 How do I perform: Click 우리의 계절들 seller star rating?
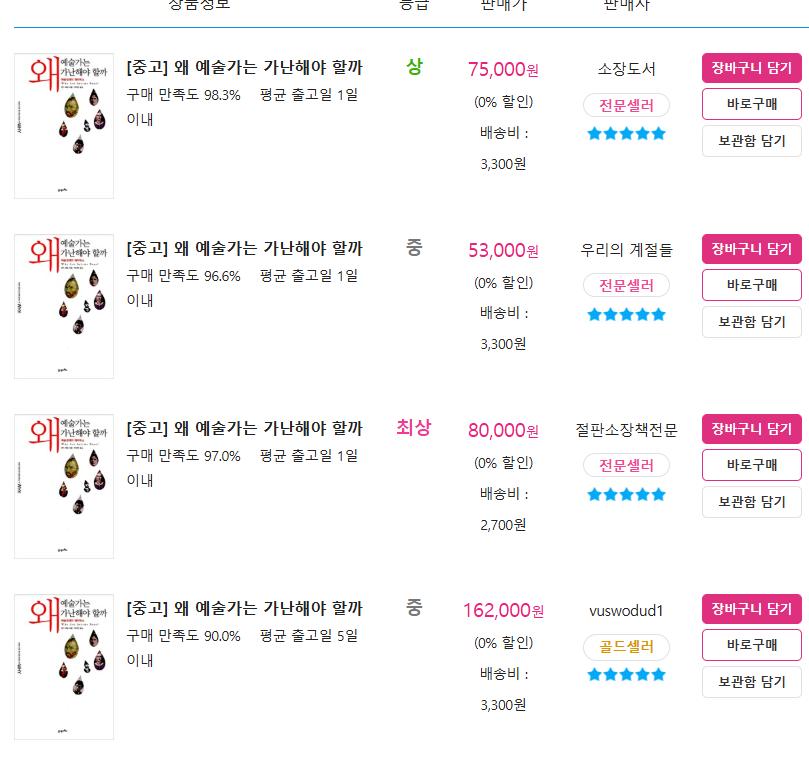click(x=626, y=315)
